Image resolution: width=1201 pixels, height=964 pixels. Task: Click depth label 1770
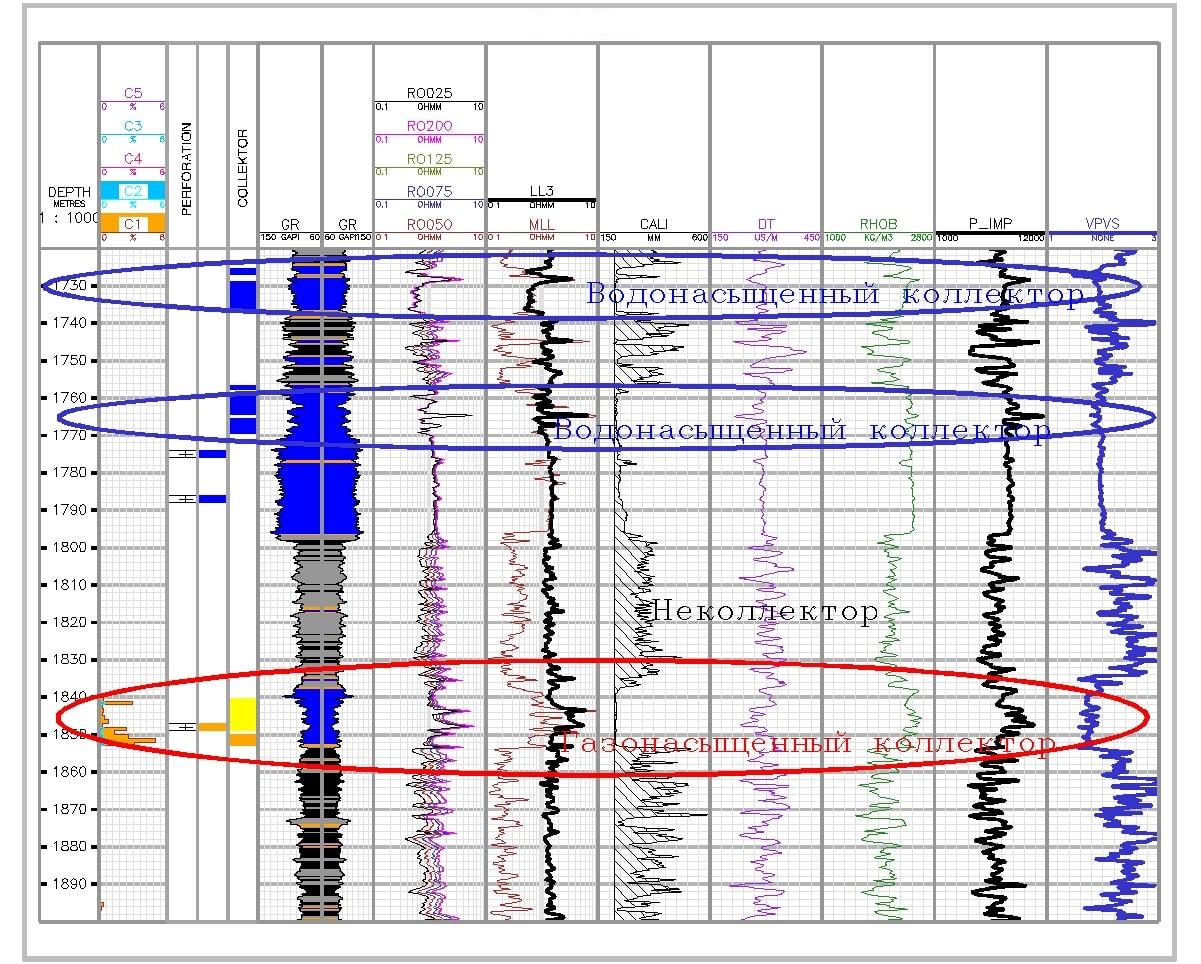tap(70, 435)
